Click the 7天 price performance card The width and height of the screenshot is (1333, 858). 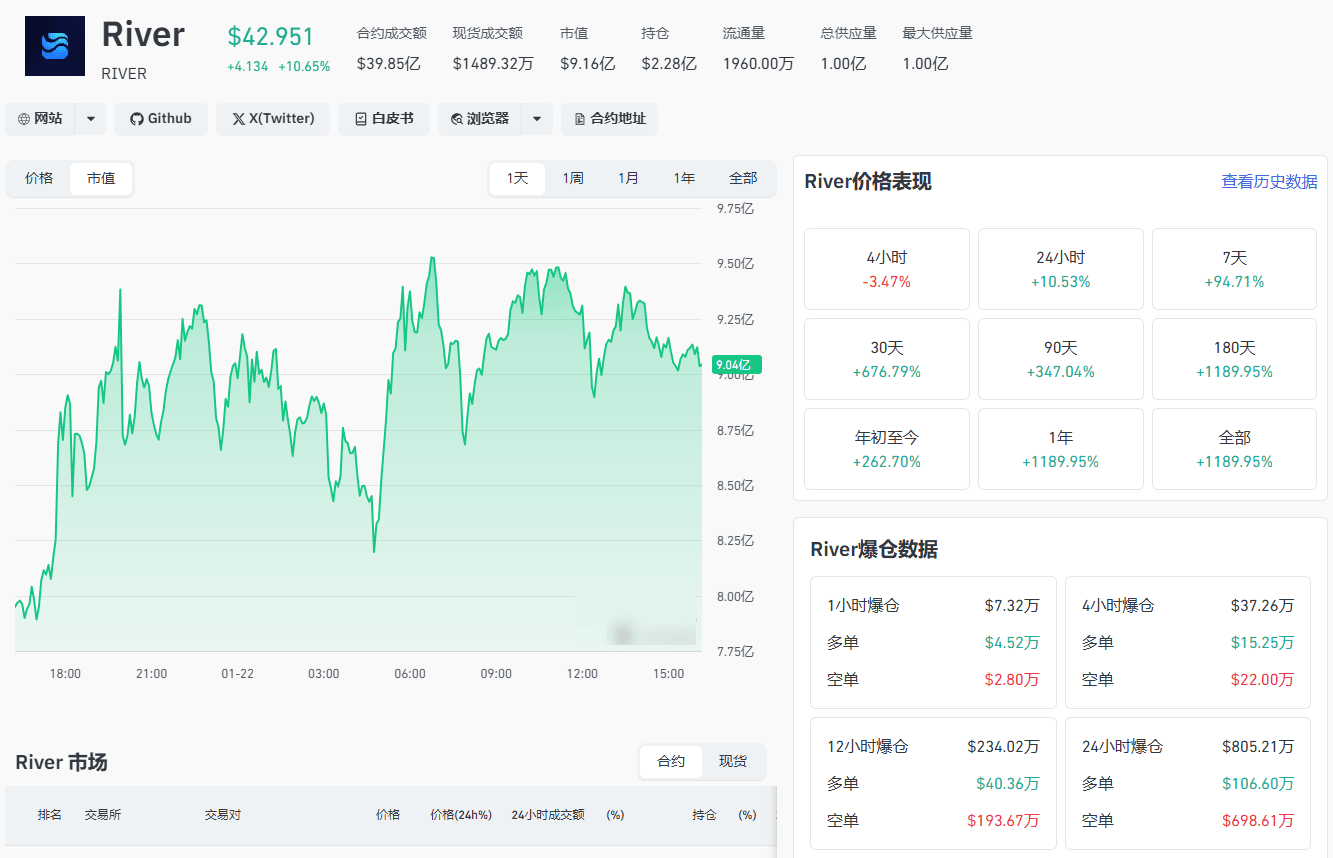[x=1234, y=269]
